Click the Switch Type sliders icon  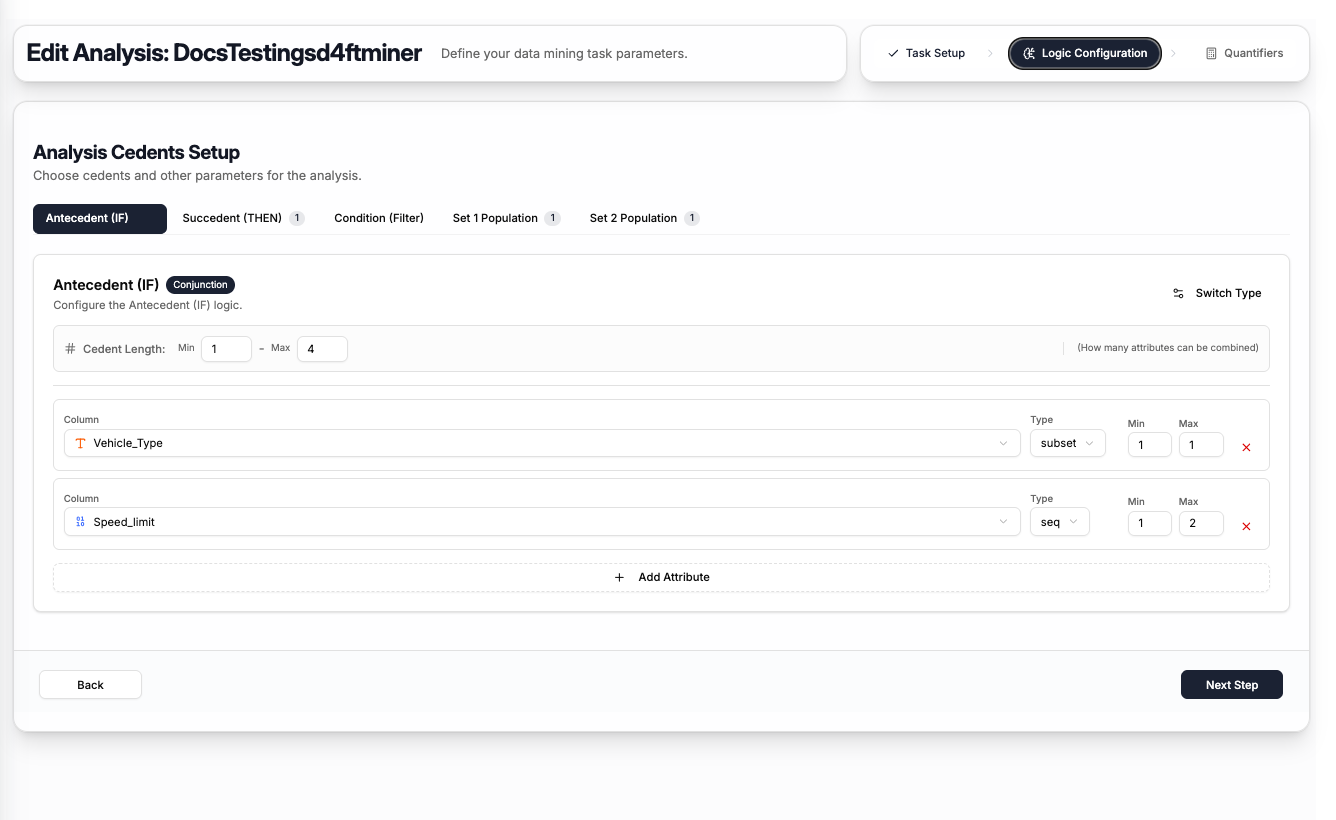tap(1178, 293)
